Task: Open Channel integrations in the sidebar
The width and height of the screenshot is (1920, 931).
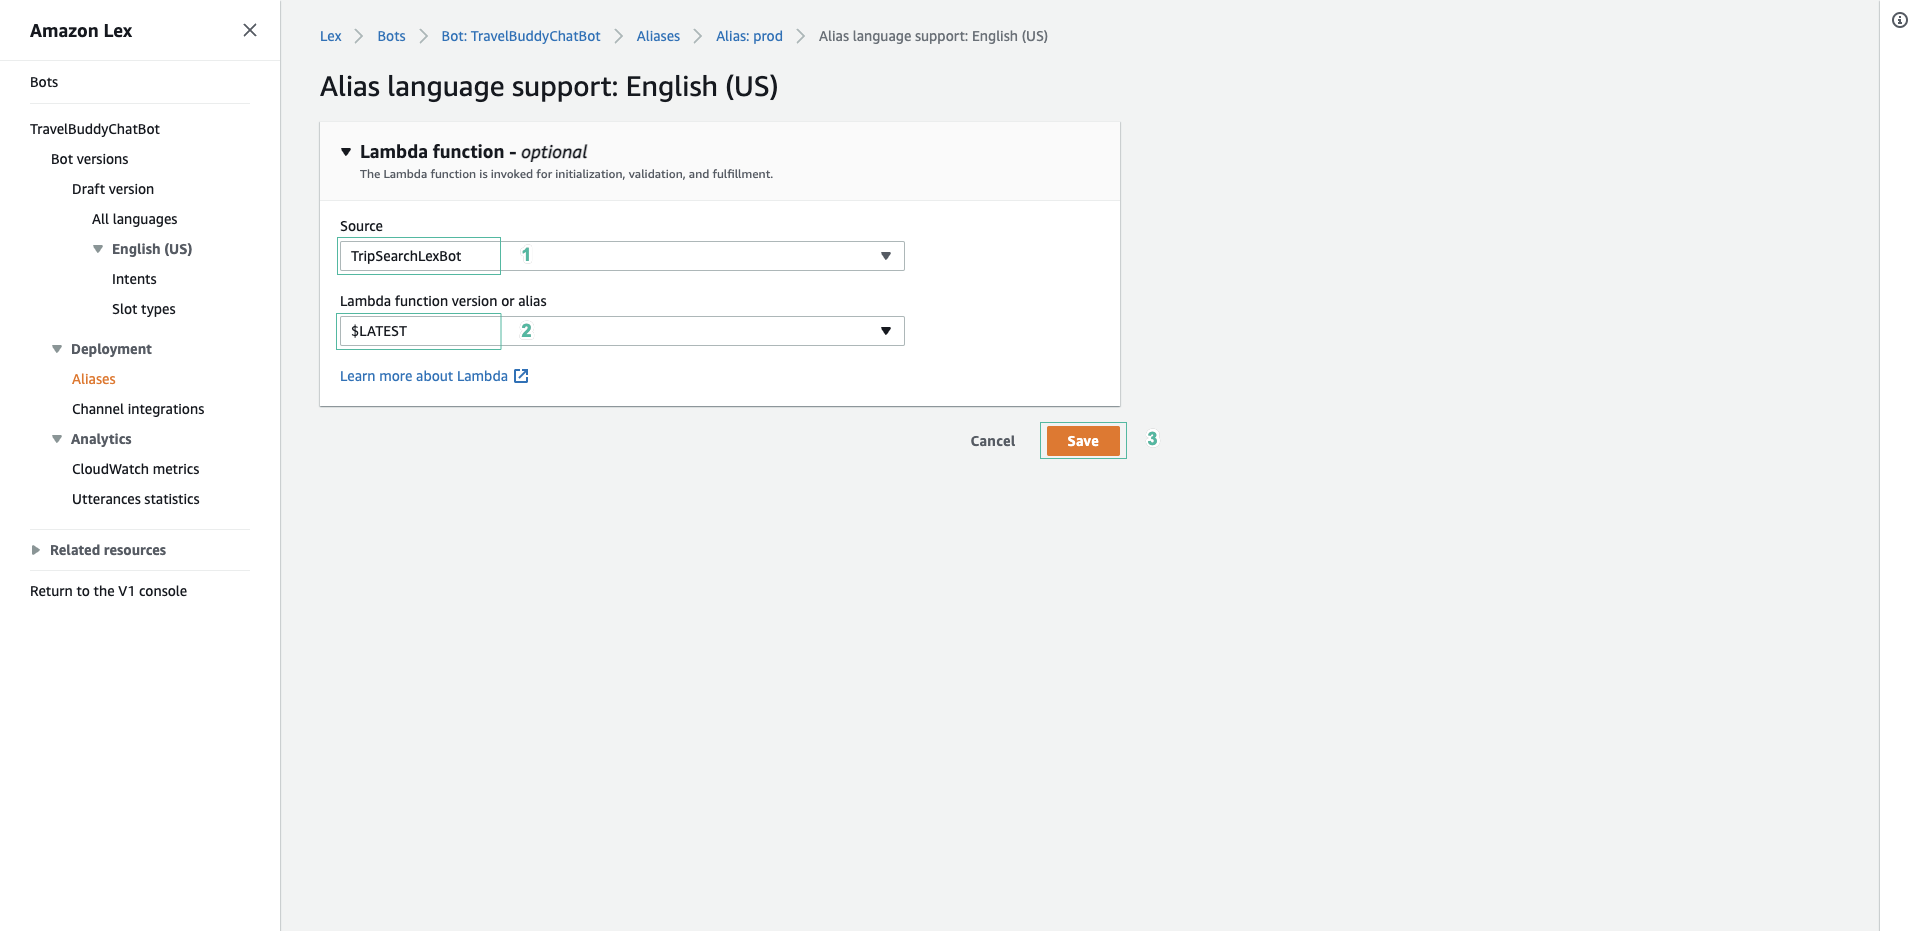Action: pos(138,409)
